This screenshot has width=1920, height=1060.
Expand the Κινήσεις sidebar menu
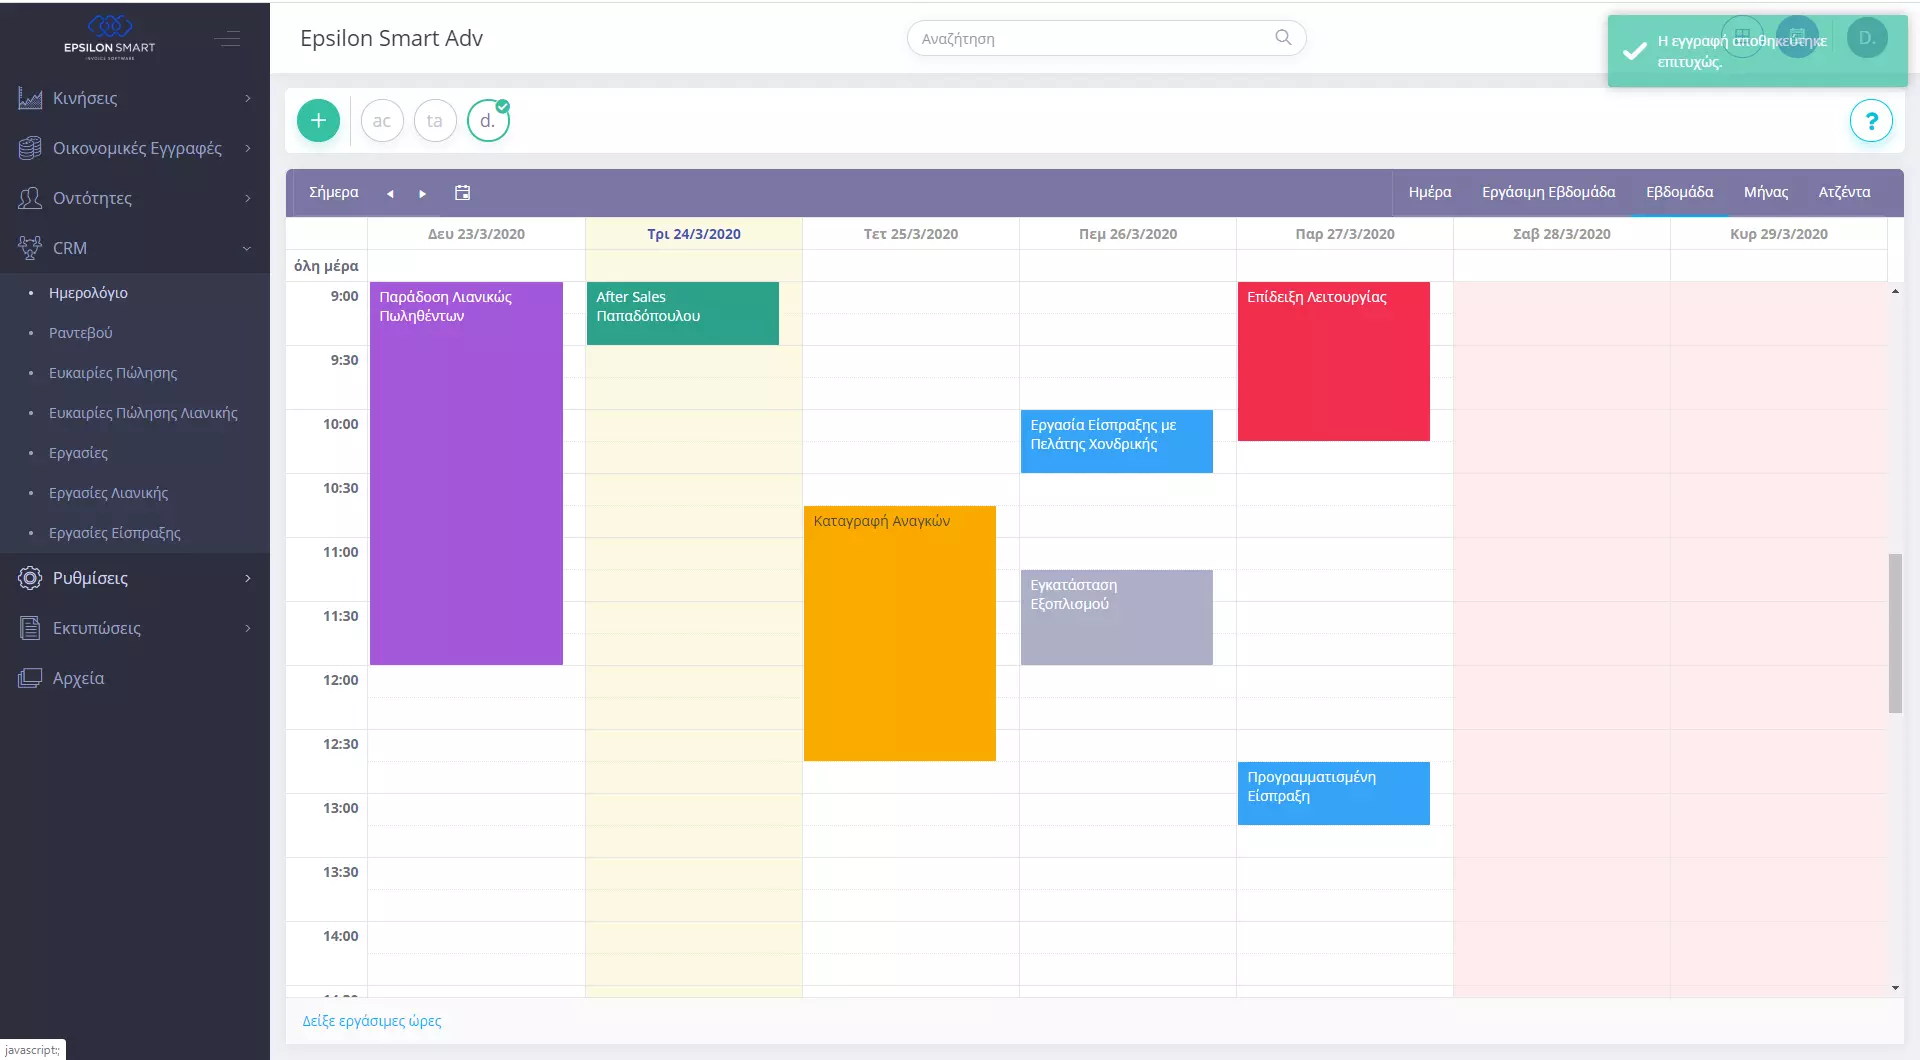tap(135, 98)
